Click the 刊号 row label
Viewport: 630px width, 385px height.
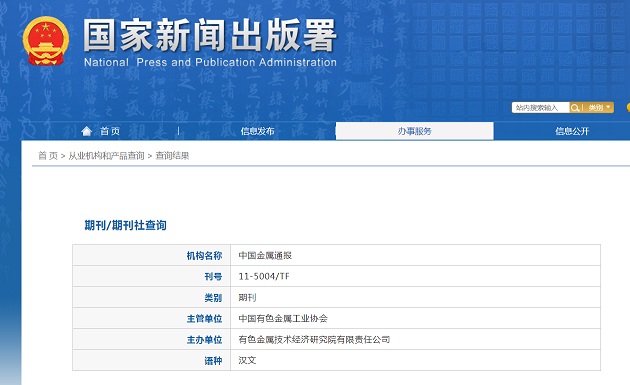pyautogui.click(x=213, y=276)
